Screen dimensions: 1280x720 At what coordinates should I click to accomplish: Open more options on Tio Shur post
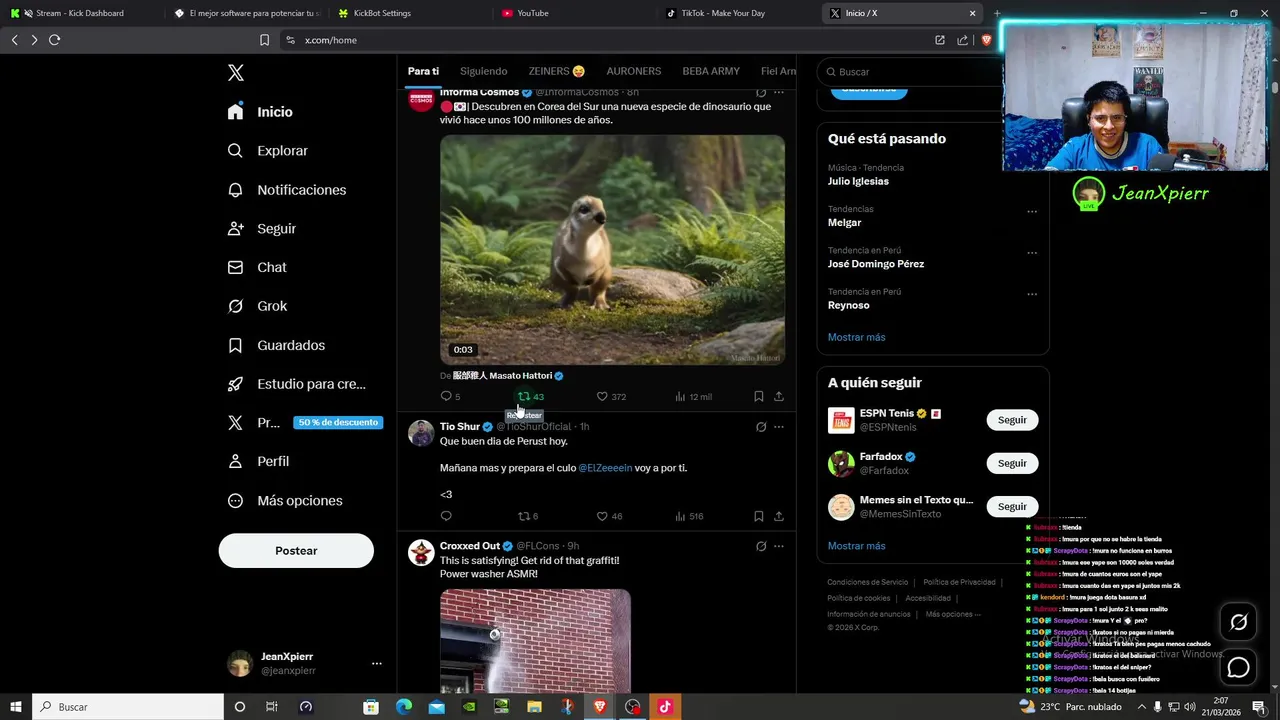[779, 427]
